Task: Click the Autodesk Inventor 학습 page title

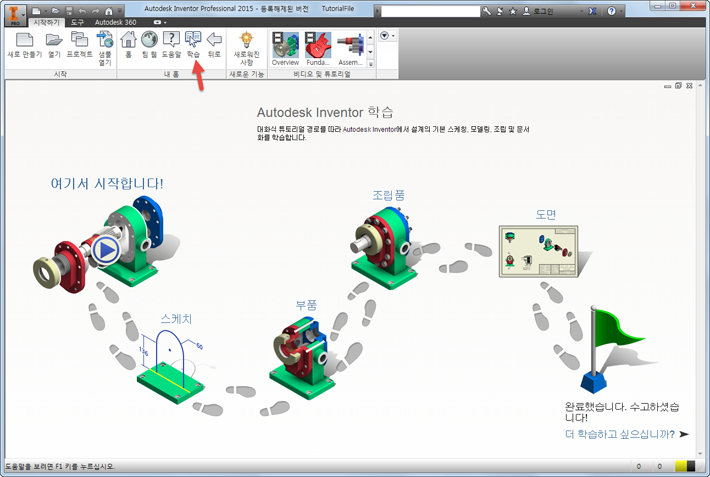Action: (x=325, y=112)
